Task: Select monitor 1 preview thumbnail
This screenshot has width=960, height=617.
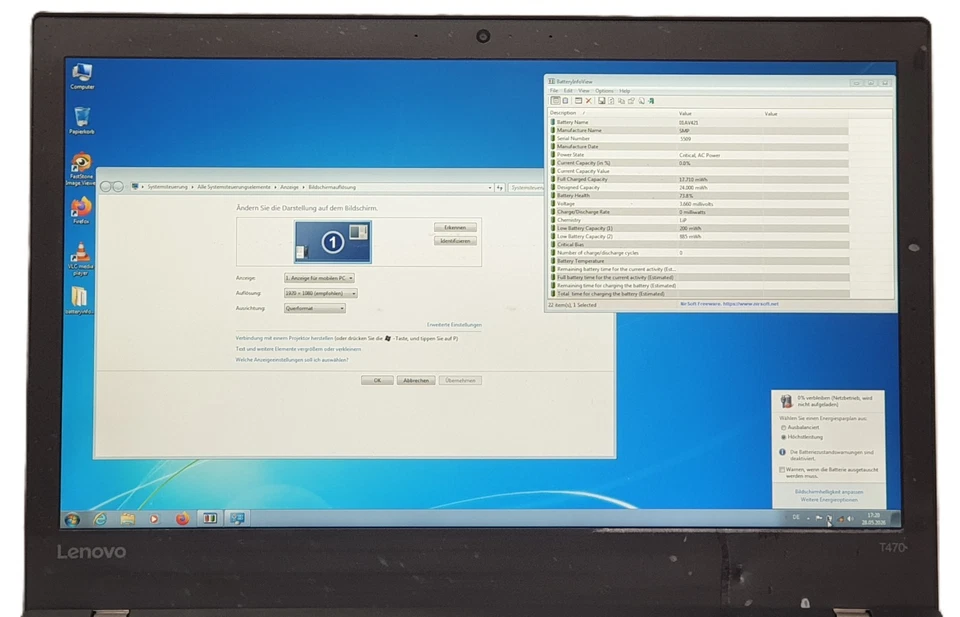Action: (x=332, y=242)
